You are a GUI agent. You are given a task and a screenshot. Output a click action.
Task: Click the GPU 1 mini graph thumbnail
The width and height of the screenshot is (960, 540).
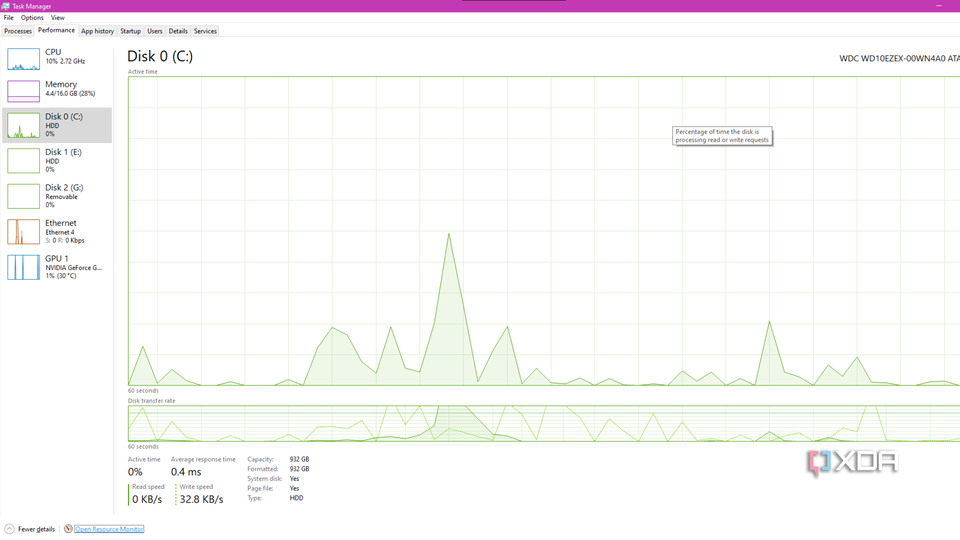click(x=23, y=268)
